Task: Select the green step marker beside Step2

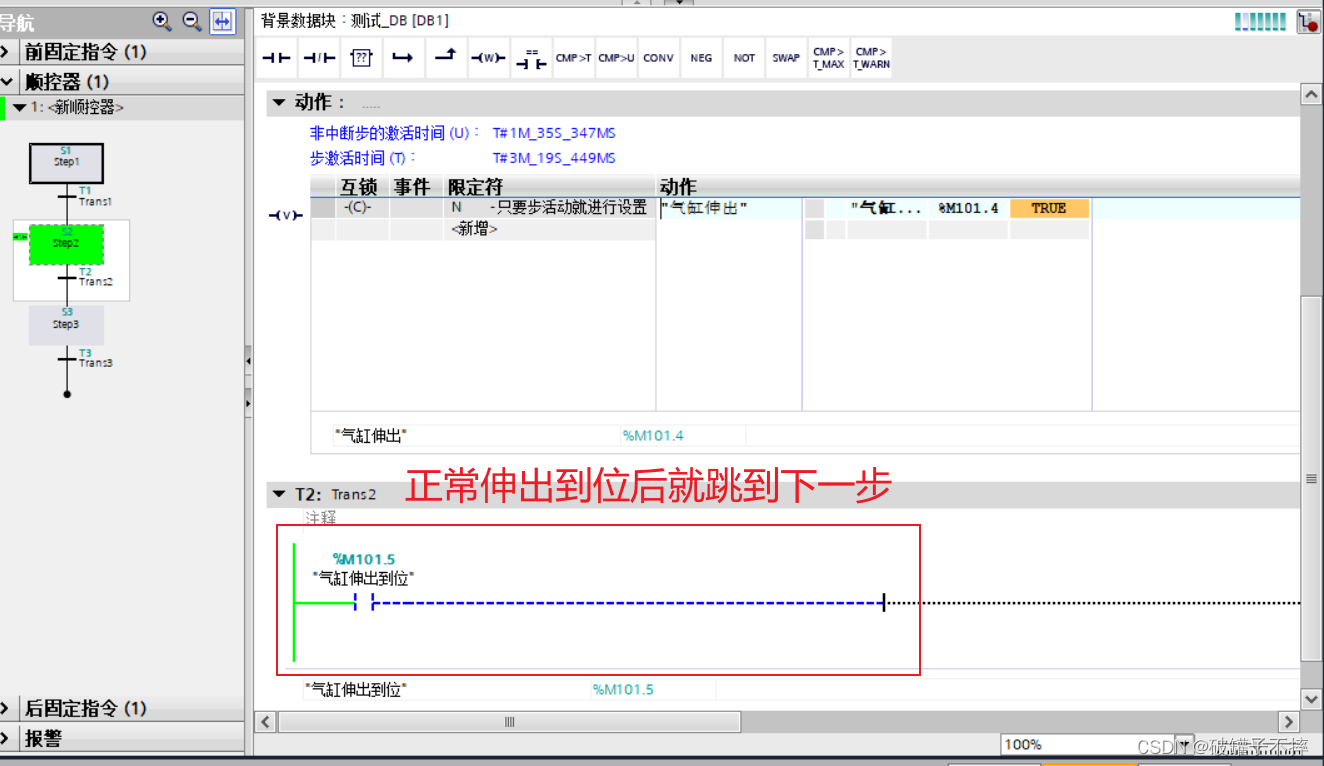Action: click(x=20, y=237)
